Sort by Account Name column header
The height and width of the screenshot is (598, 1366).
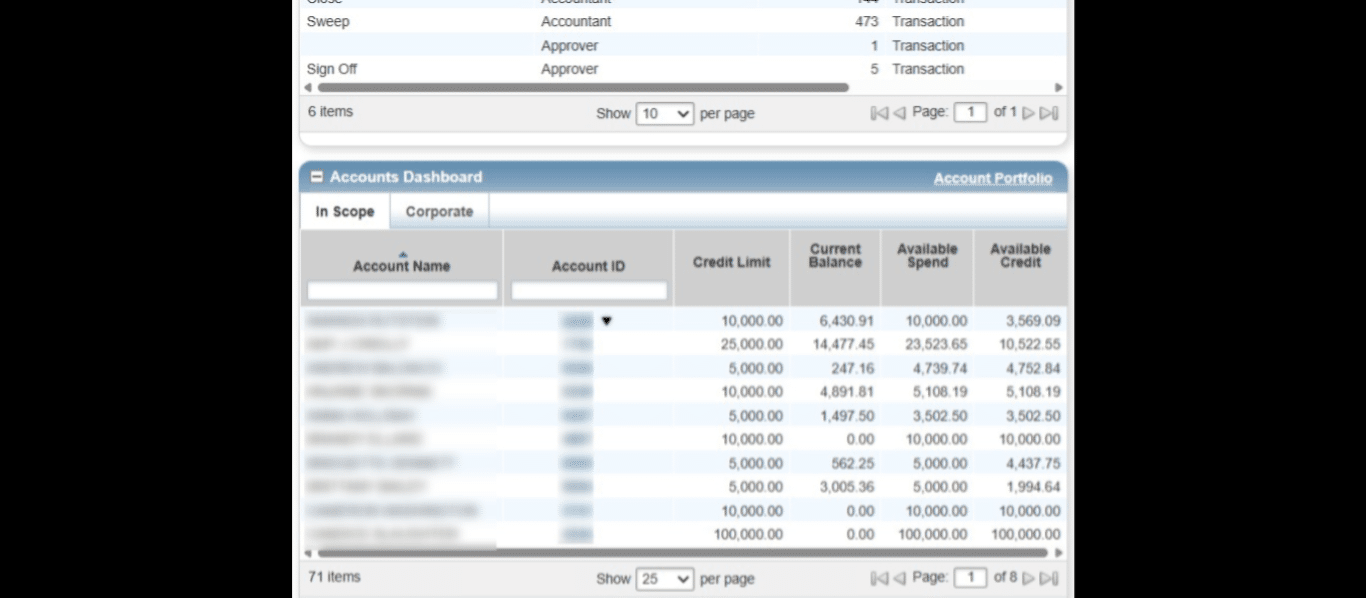[401, 266]
